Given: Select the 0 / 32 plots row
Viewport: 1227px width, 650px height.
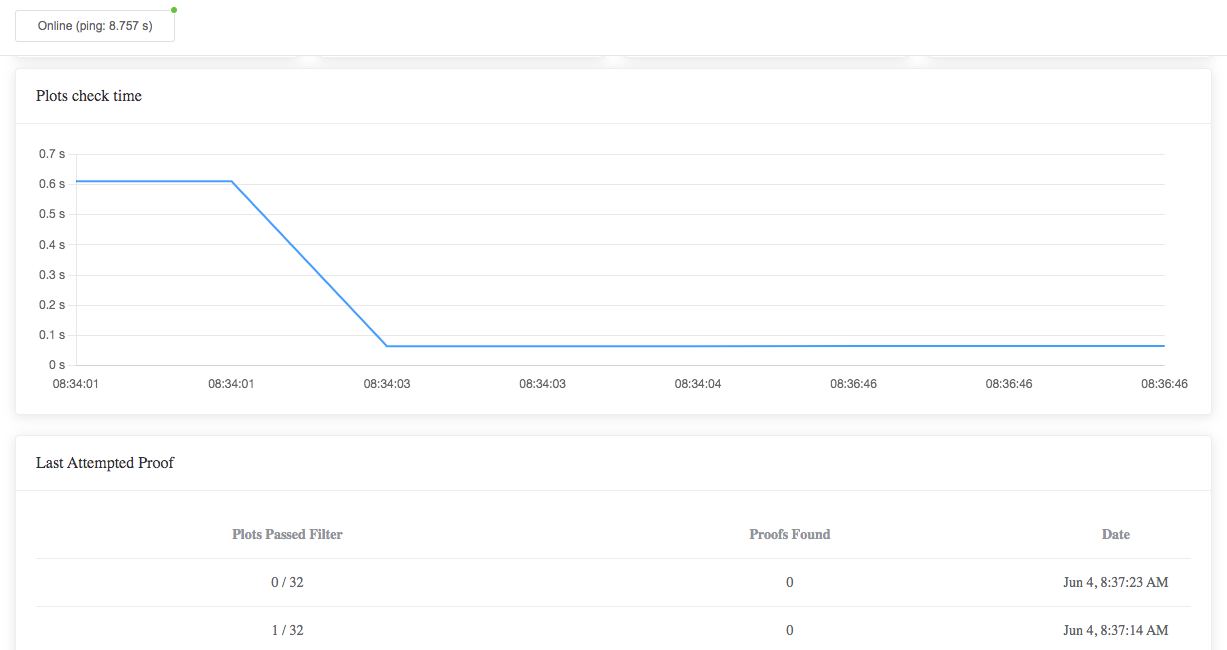Looking at the screenshot, I should point(613,582).
